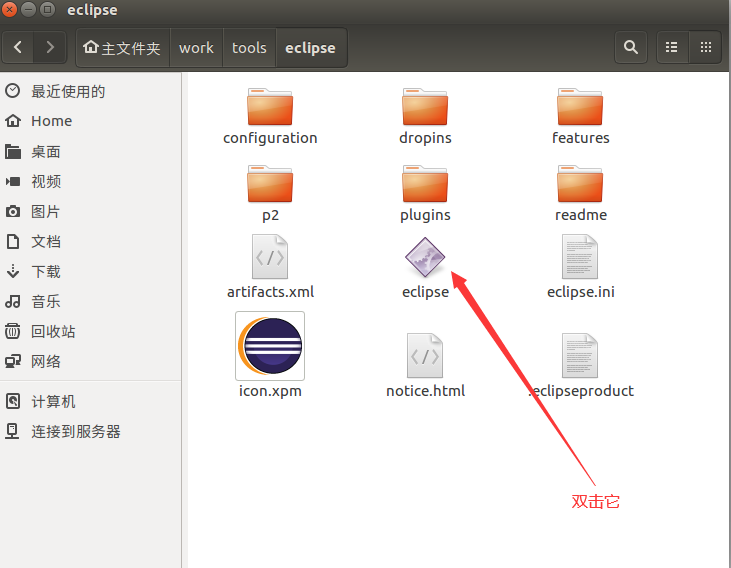This screenshot has width=731, height=568.
Task: Switch to list view
Action: tap(672, 47)
